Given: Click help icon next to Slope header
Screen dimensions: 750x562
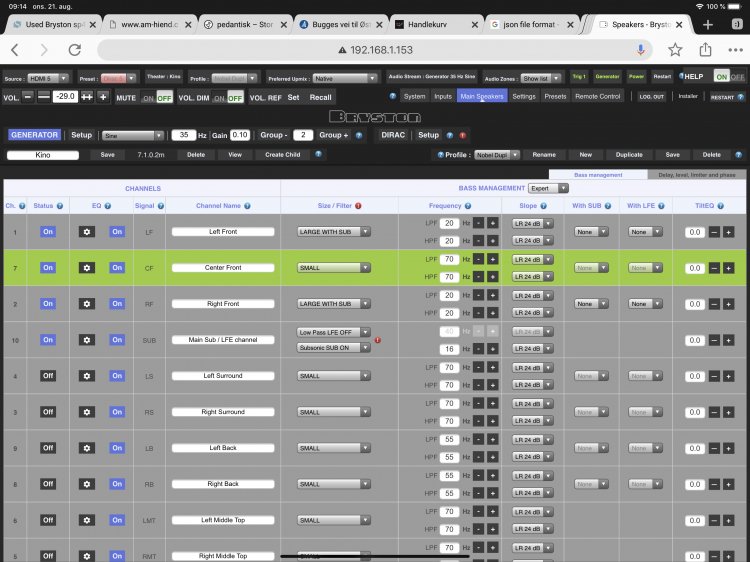Looking at the screenshot, I should point(543,206).
